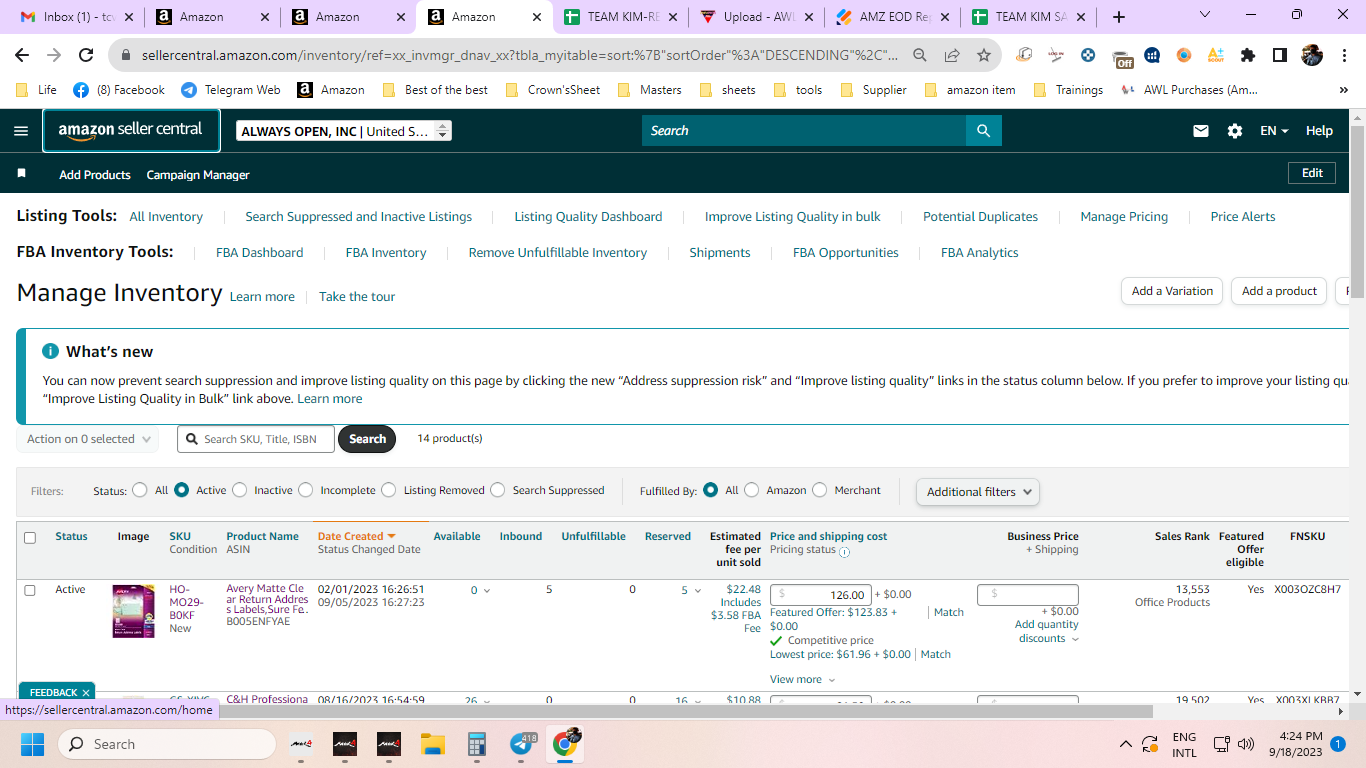Image resolution: width=1366 pixels, height=768 pixels.
Task: Open the EN language dropdown
Action: 1274,131
